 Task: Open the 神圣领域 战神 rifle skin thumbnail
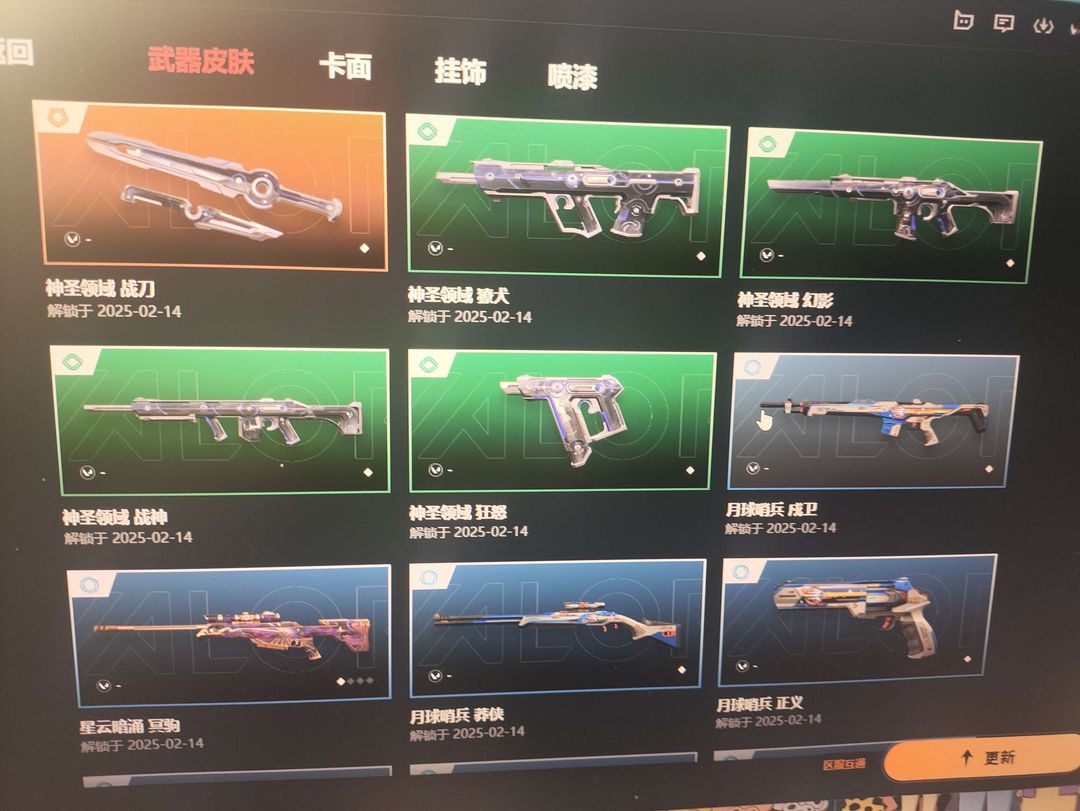coord(222,420)
